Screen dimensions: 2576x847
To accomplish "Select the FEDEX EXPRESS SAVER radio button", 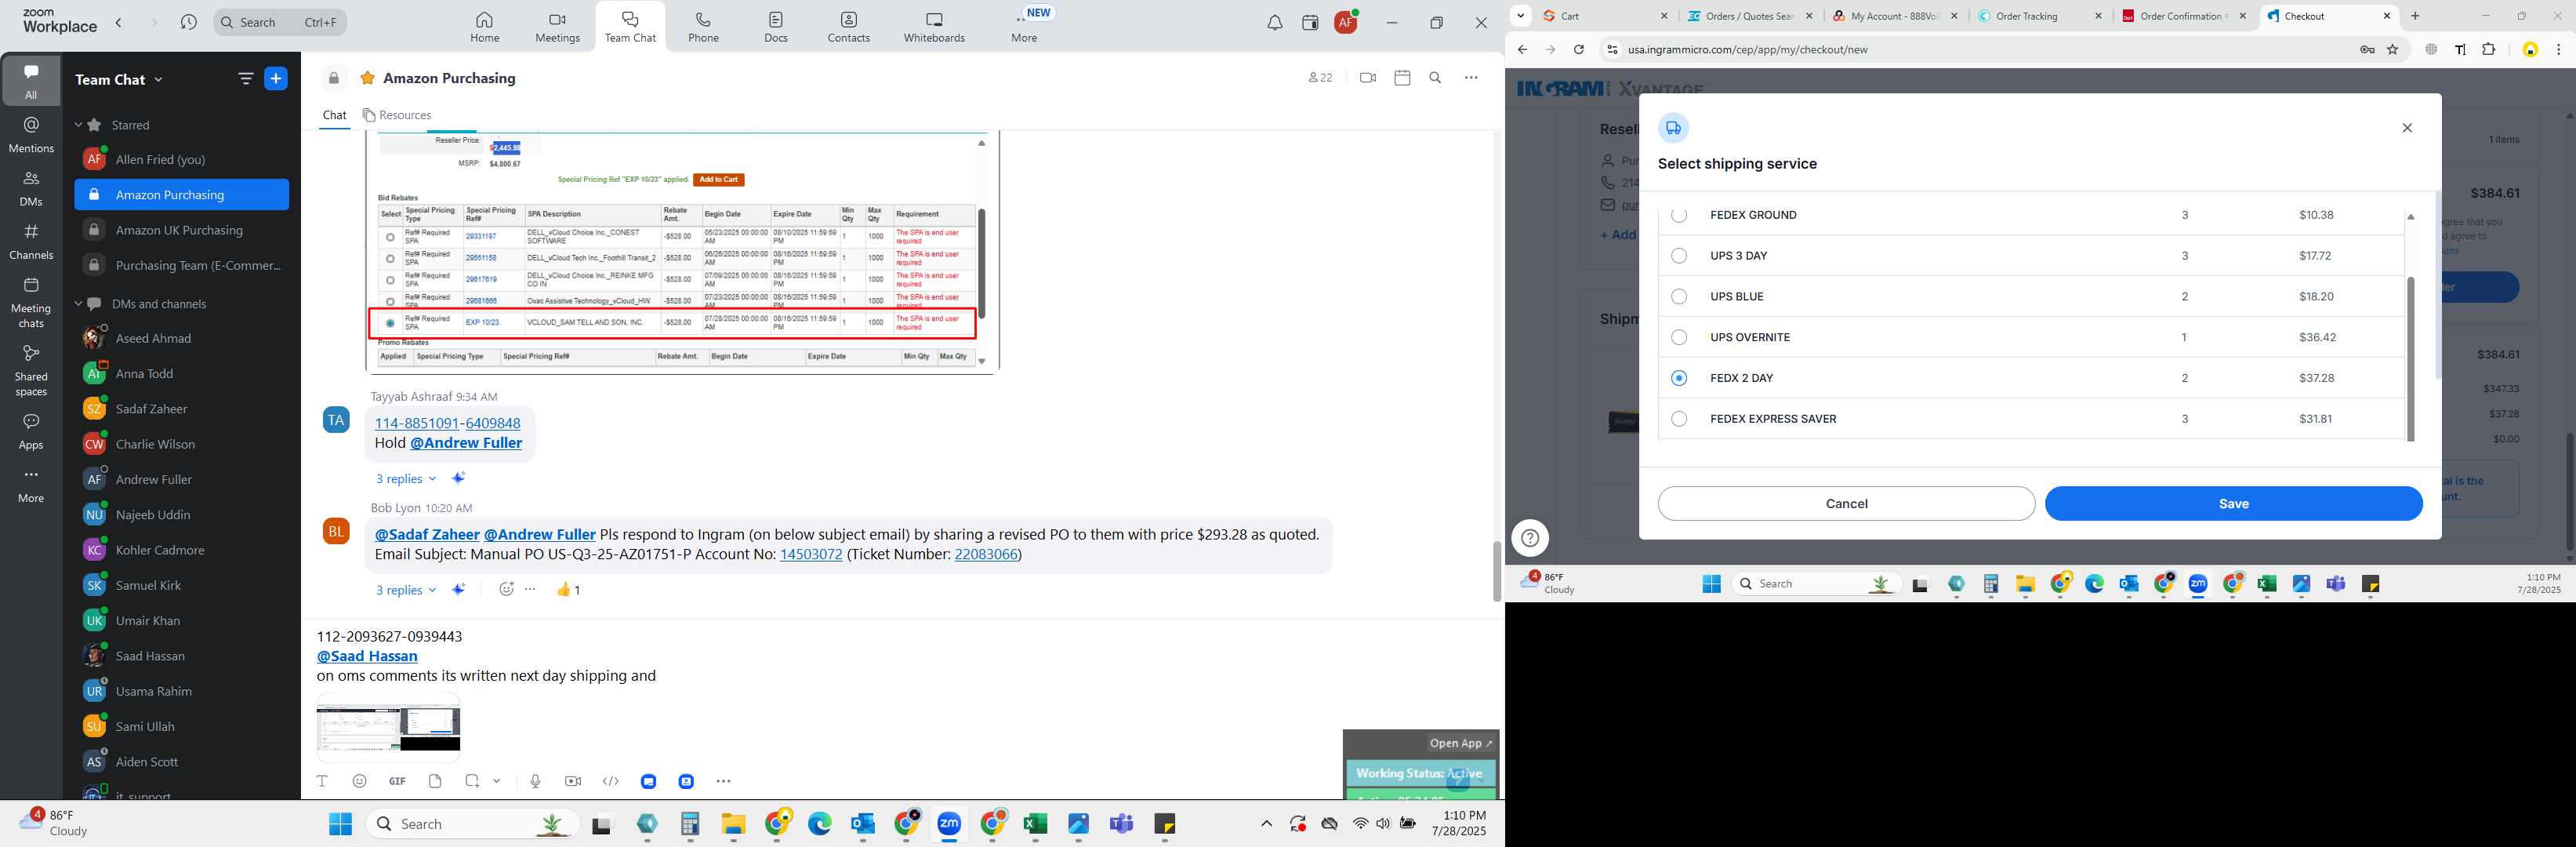I will [1679, 419].
